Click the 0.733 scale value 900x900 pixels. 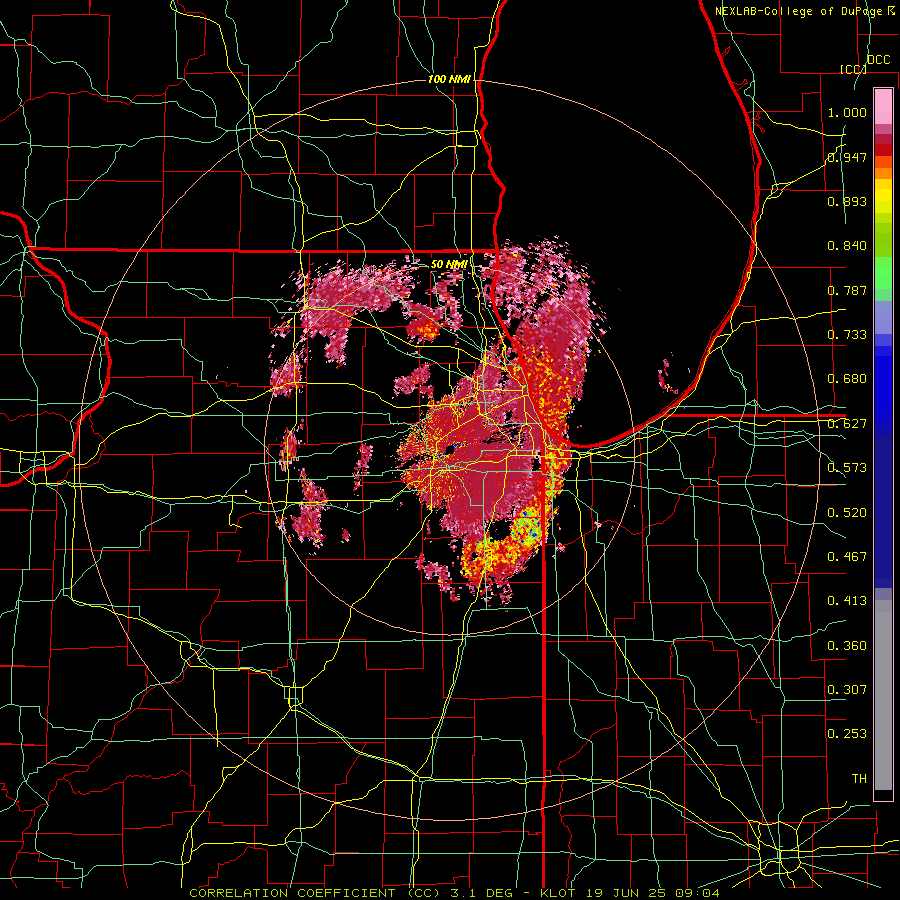(x=847, y=335)
